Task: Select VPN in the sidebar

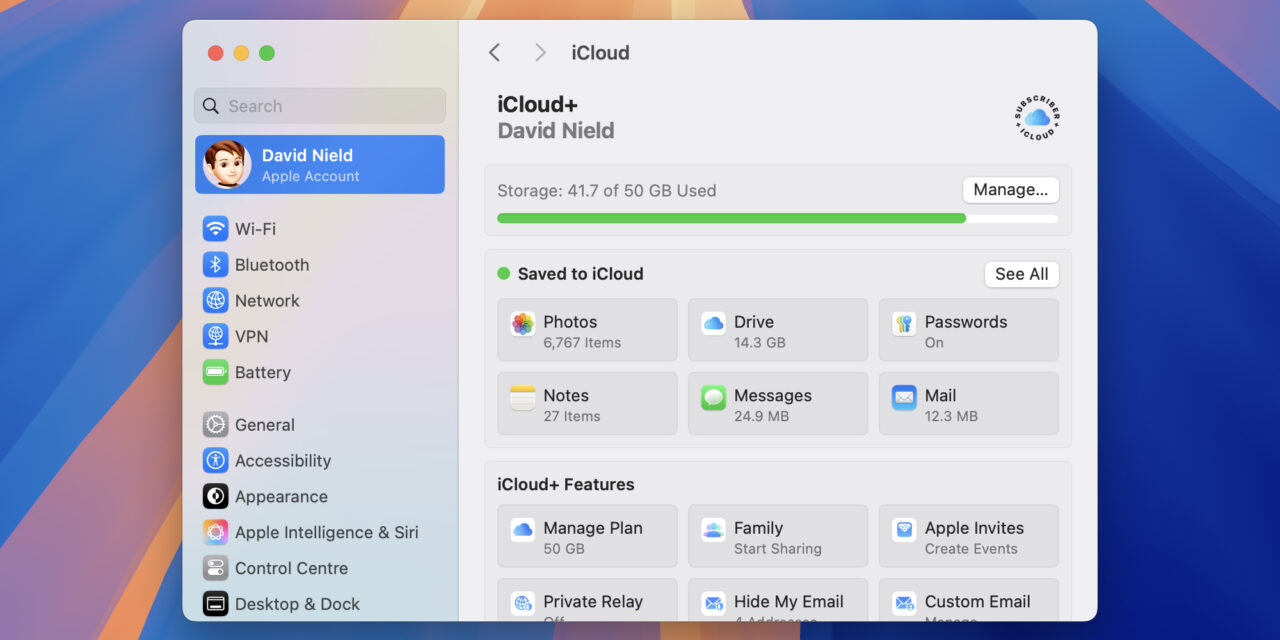Action: pyautogui.click(x=251, y=337)
